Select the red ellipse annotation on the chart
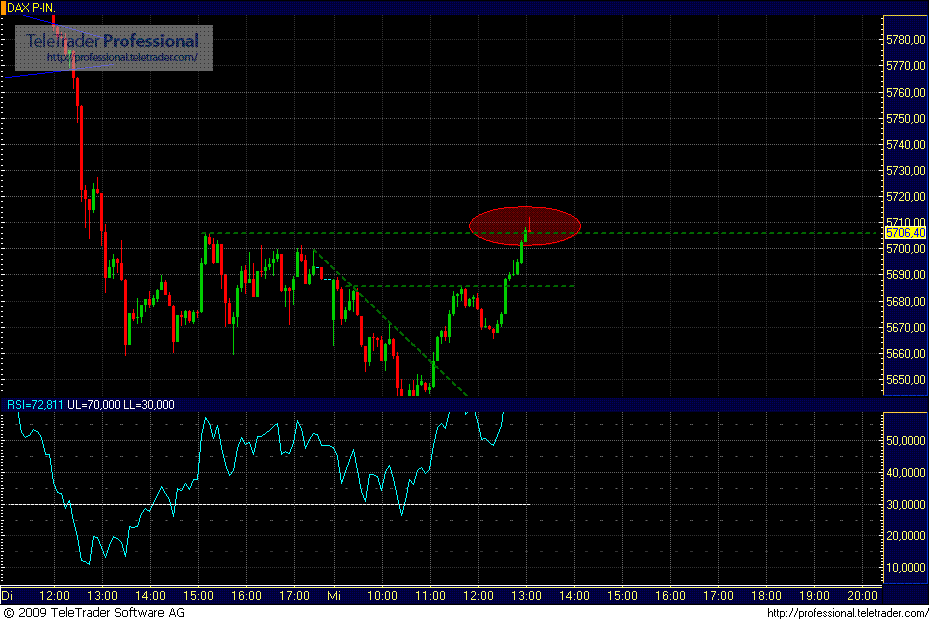This screenshot has height=622, width=929. 524,226
